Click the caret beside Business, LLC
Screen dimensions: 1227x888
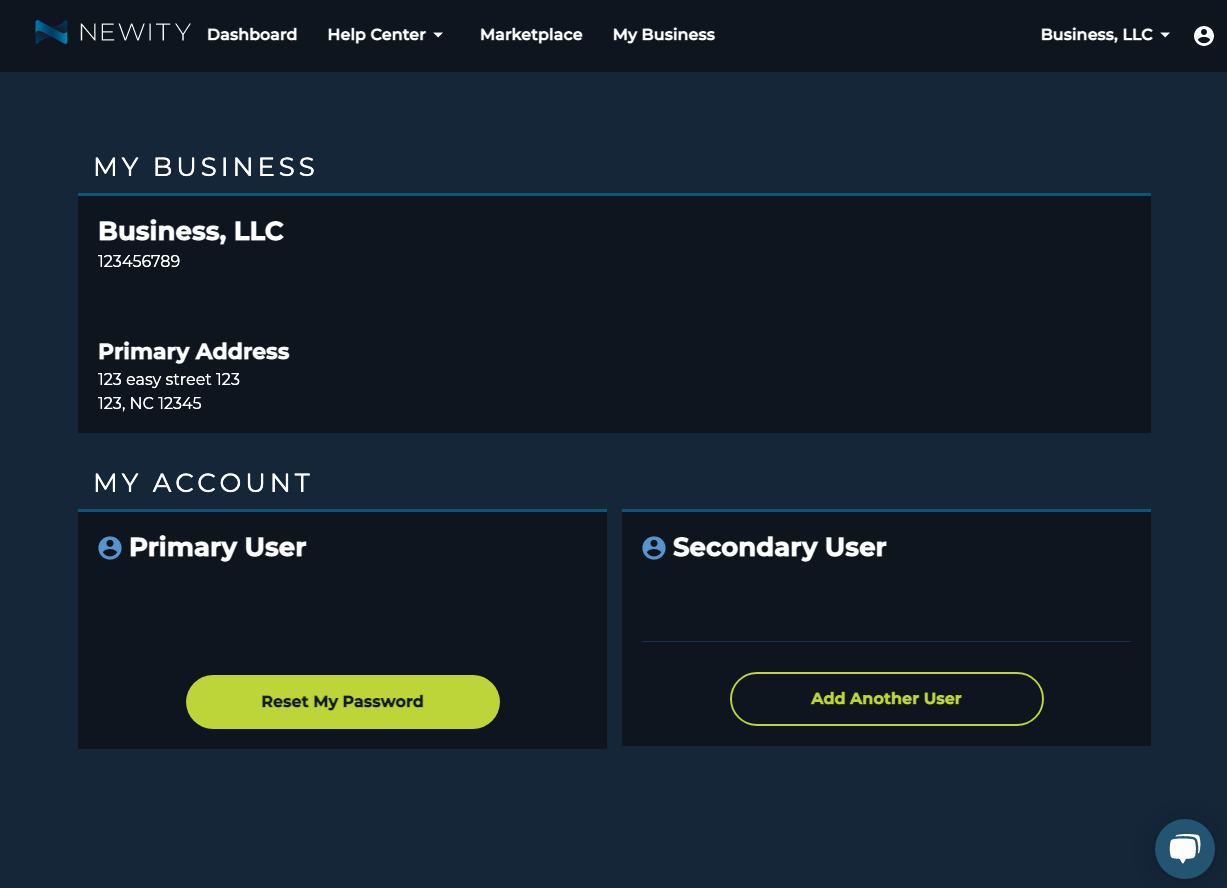pos(1165,35)
